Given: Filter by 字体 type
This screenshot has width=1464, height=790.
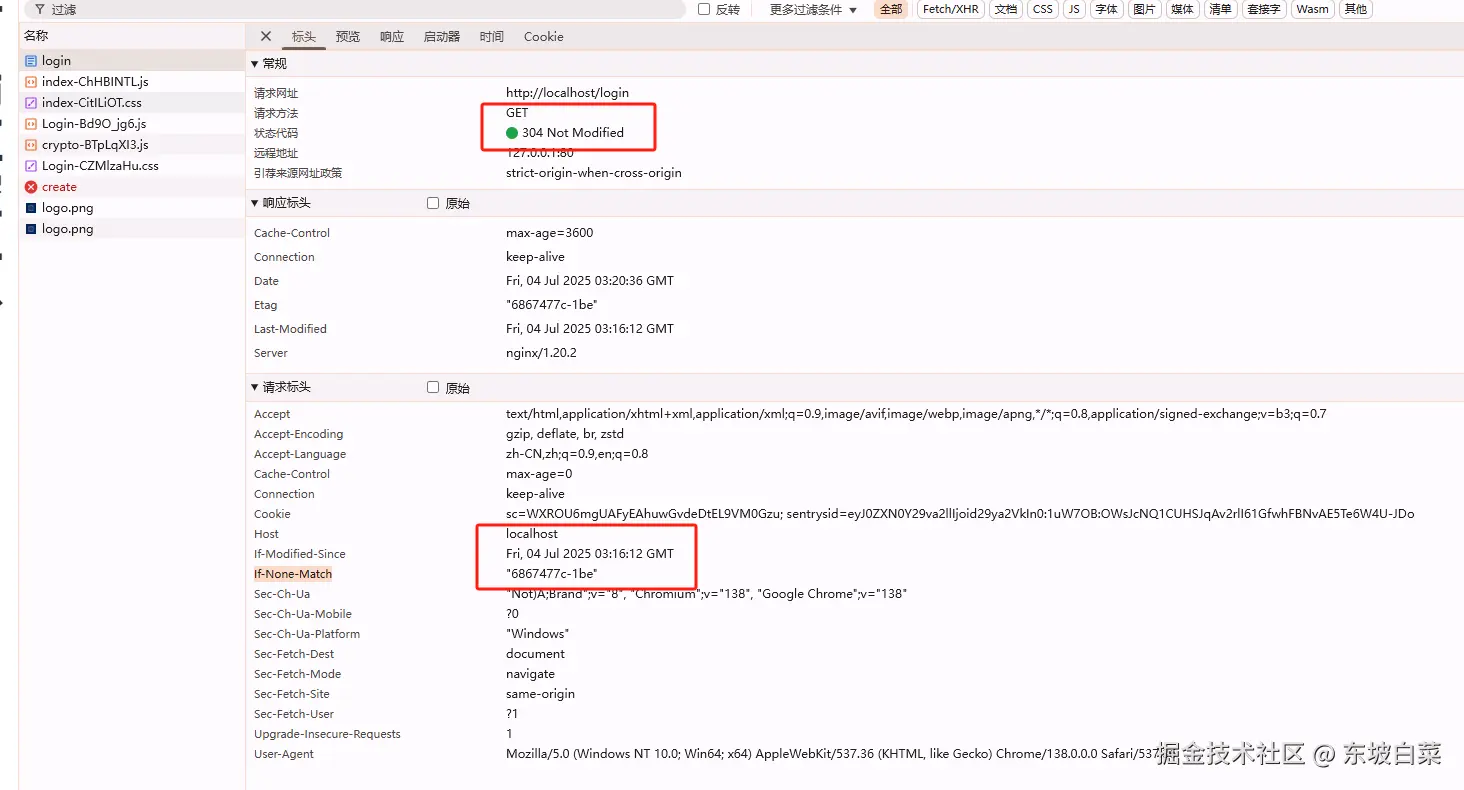Looking at the screenshot, I should point(1106,9).
